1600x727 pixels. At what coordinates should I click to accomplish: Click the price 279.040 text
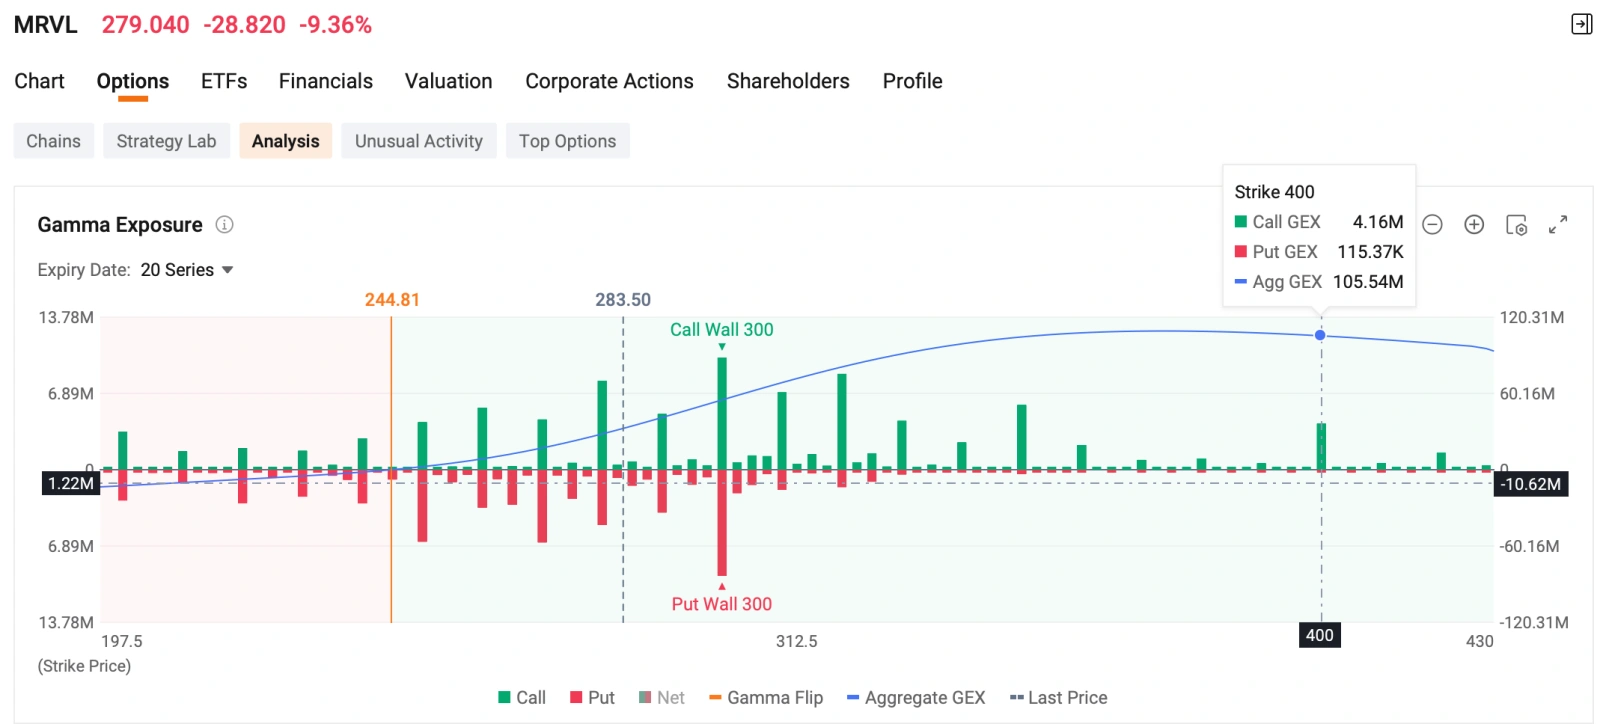pyautogui.click(x=146, y=25)
